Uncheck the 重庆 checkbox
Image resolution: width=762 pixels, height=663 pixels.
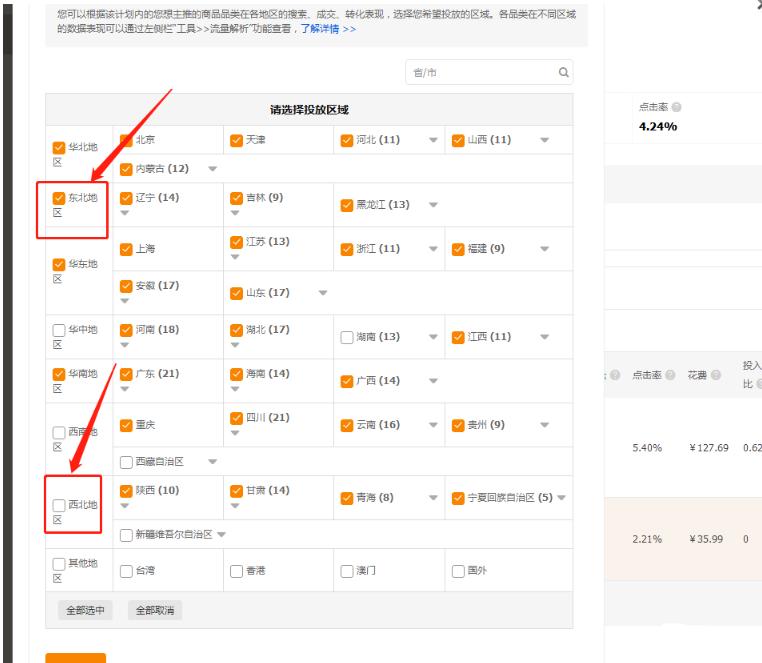[126, 425]
